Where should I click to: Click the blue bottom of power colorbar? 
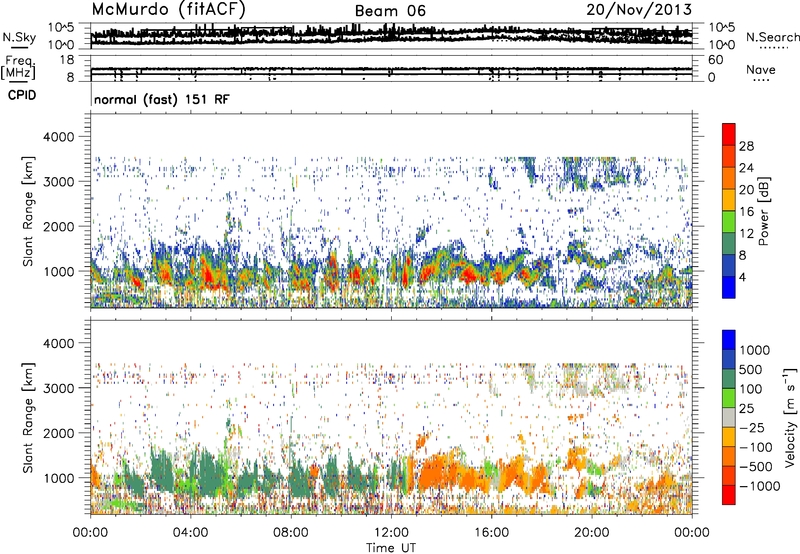pyautogui.click(x=729, y=287)
